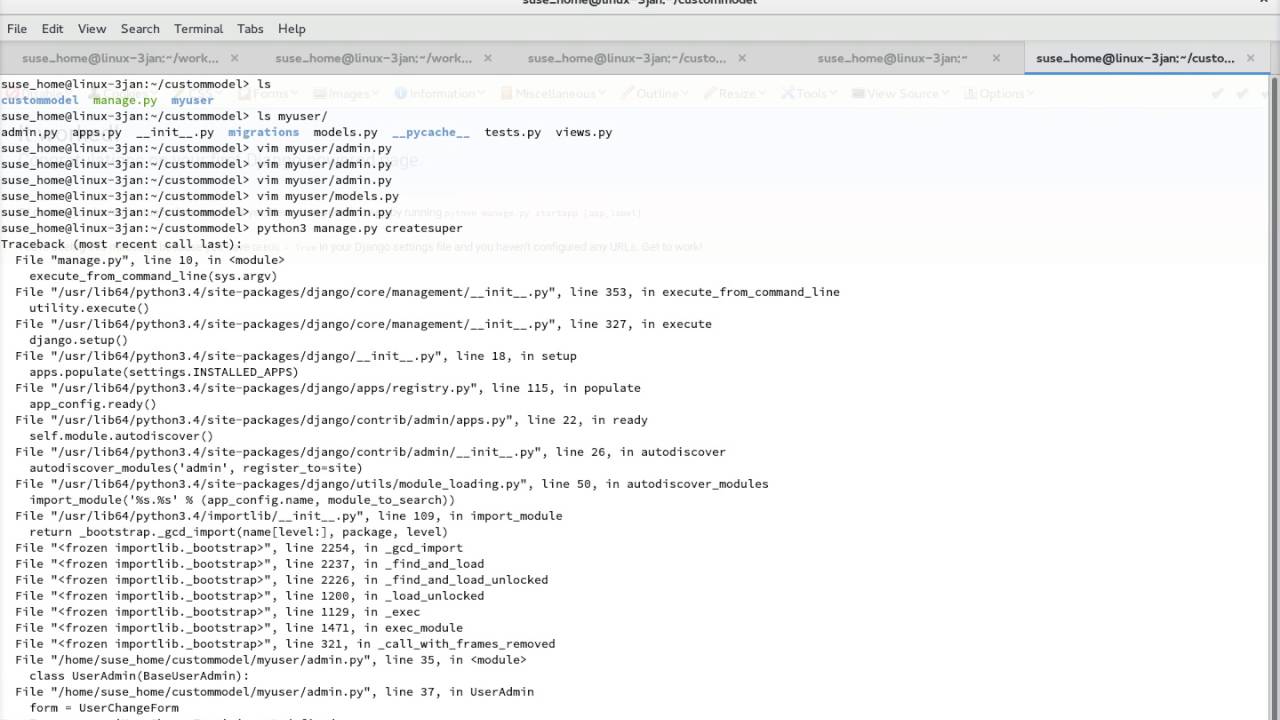
Task: Click the 'admin/apps.py, line 22, in ready' line
Action: coord(331,420)
